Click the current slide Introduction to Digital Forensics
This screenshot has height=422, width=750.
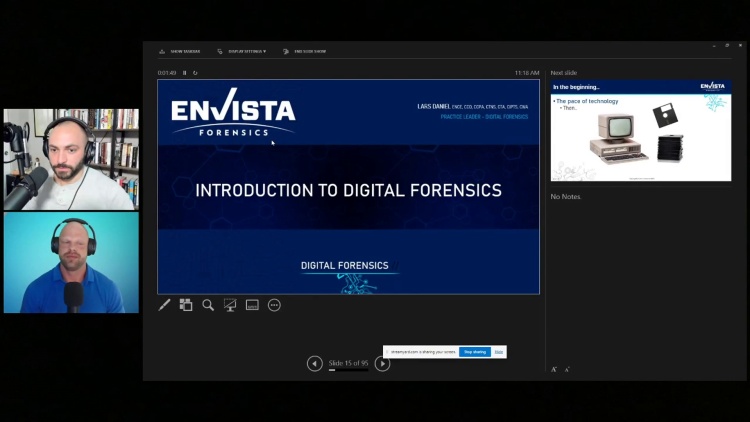tap(348, 187)
